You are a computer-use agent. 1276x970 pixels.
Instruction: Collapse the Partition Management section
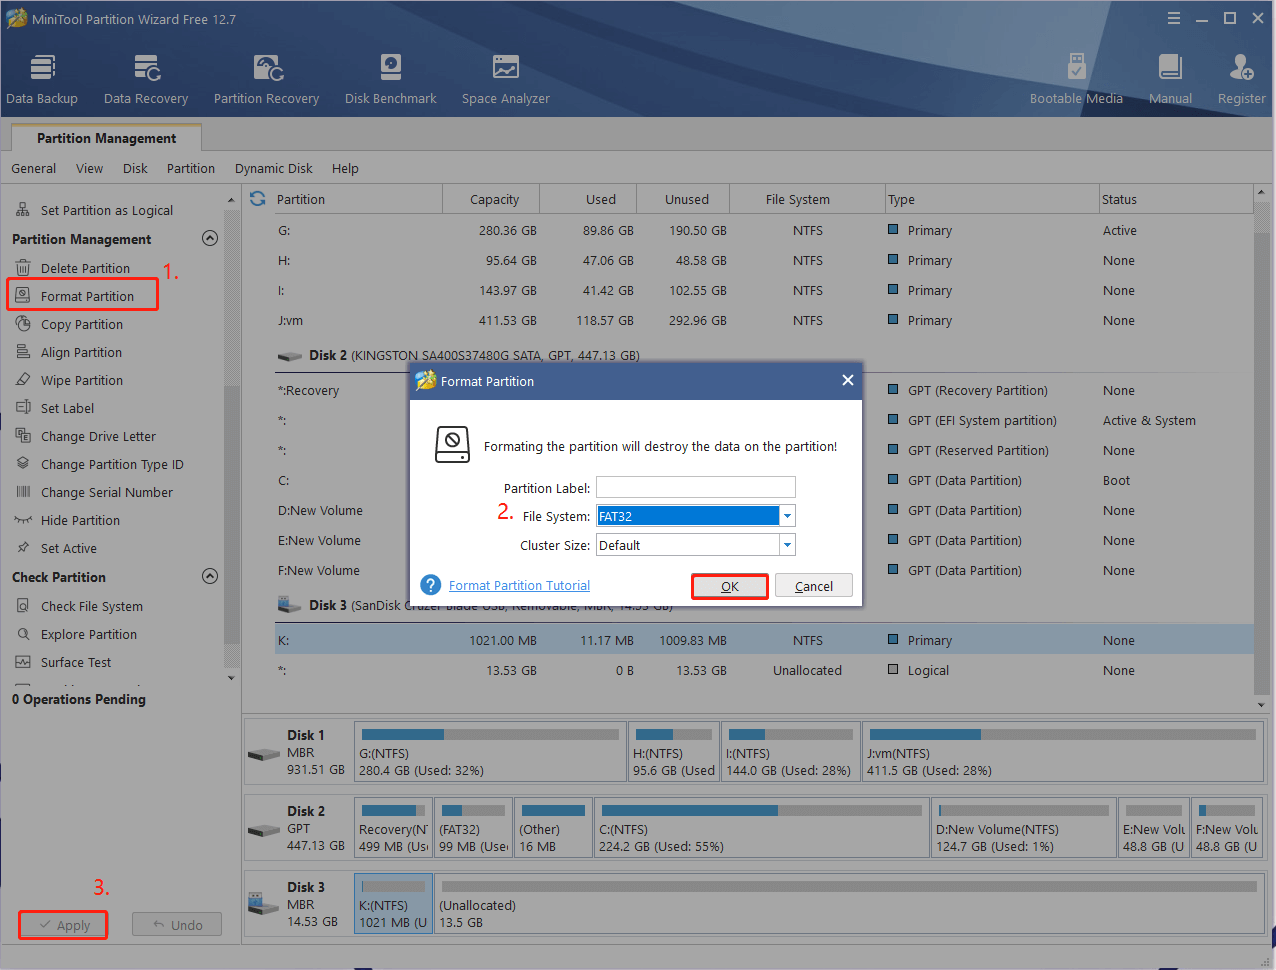[210, 238]
